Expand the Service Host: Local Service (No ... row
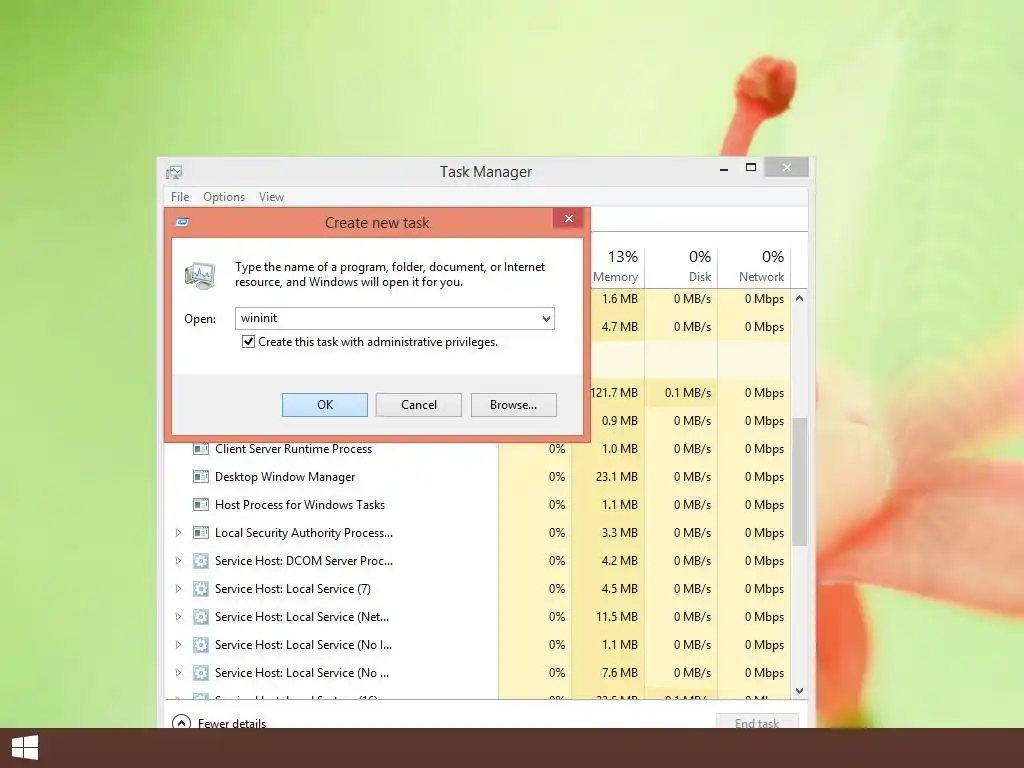The width and height of the screenshot is (1024, 768). [x=178, y=673]
